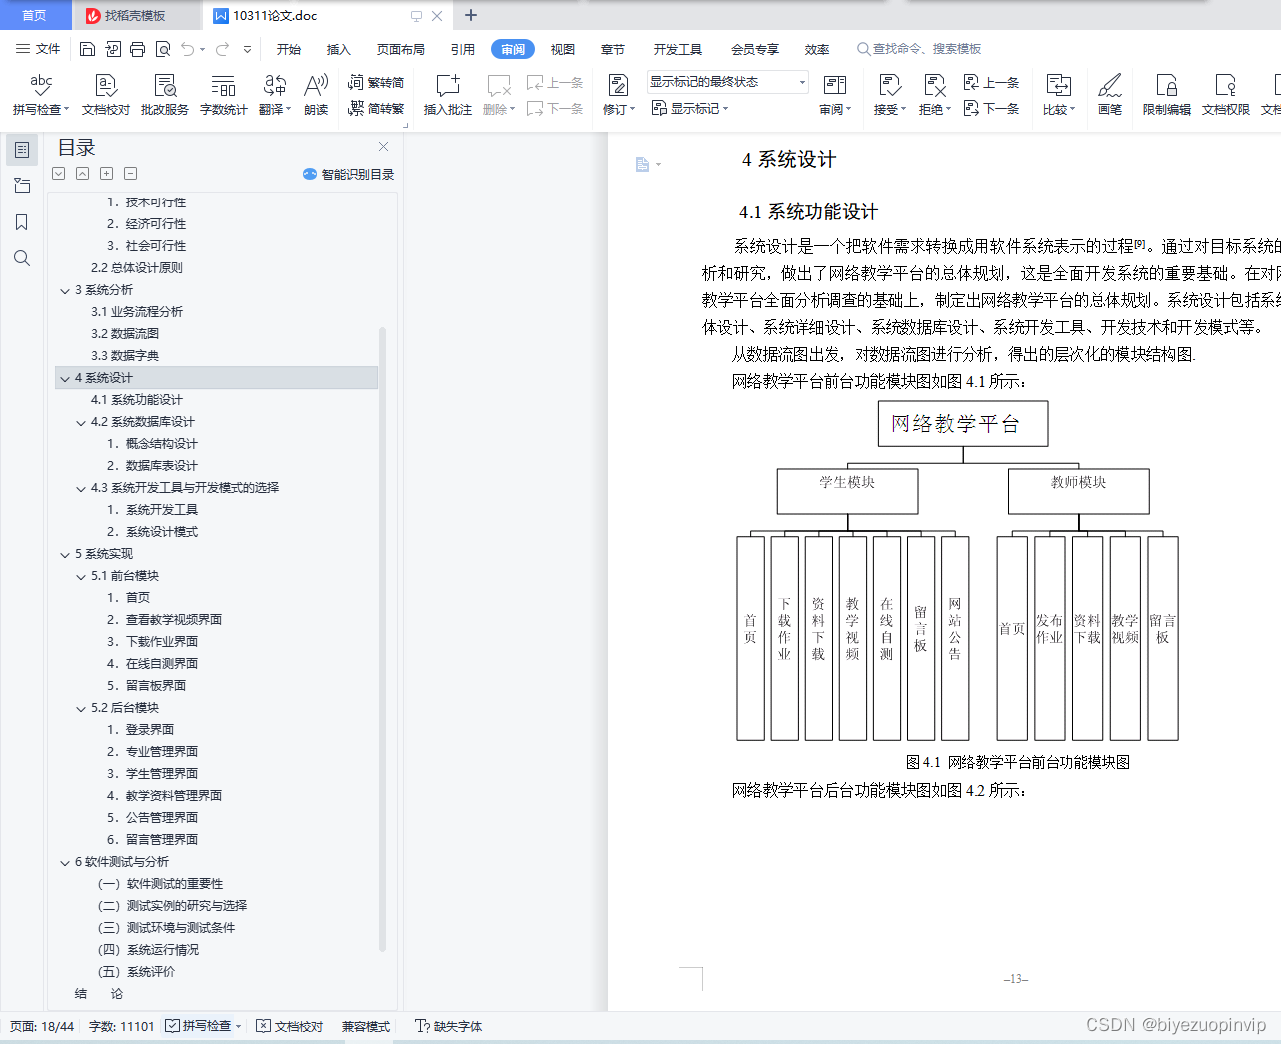Open the bookmark icon in left sidebar
The height and width of the screenshot is (1044, 1281).
click(22, 222)
